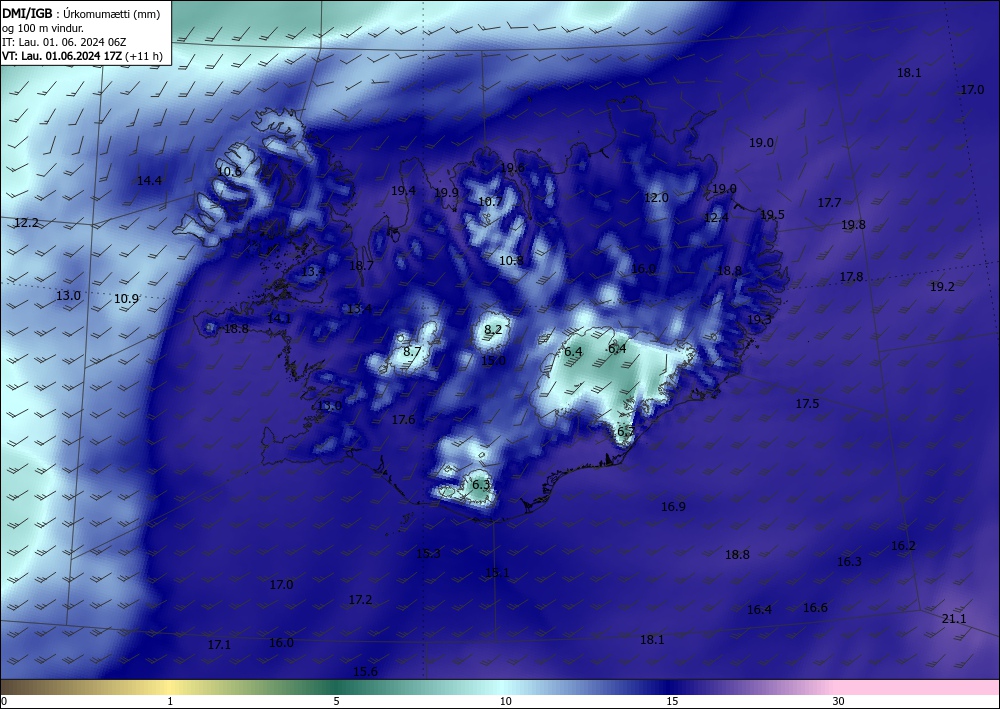Click the 1 tick on the color scale
The image size is (1000, 709).
pos(170,701)
